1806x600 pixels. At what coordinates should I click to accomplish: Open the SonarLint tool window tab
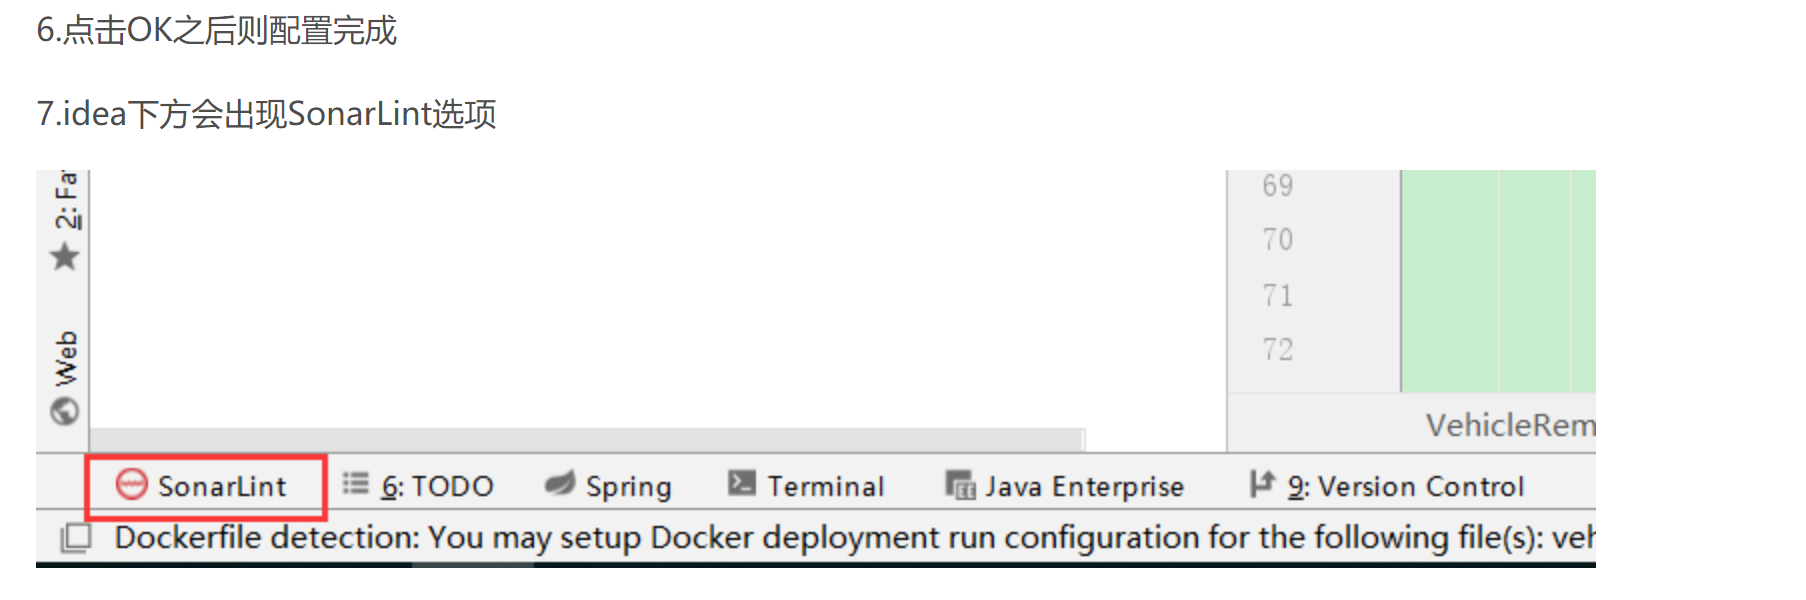coord(222,486)
